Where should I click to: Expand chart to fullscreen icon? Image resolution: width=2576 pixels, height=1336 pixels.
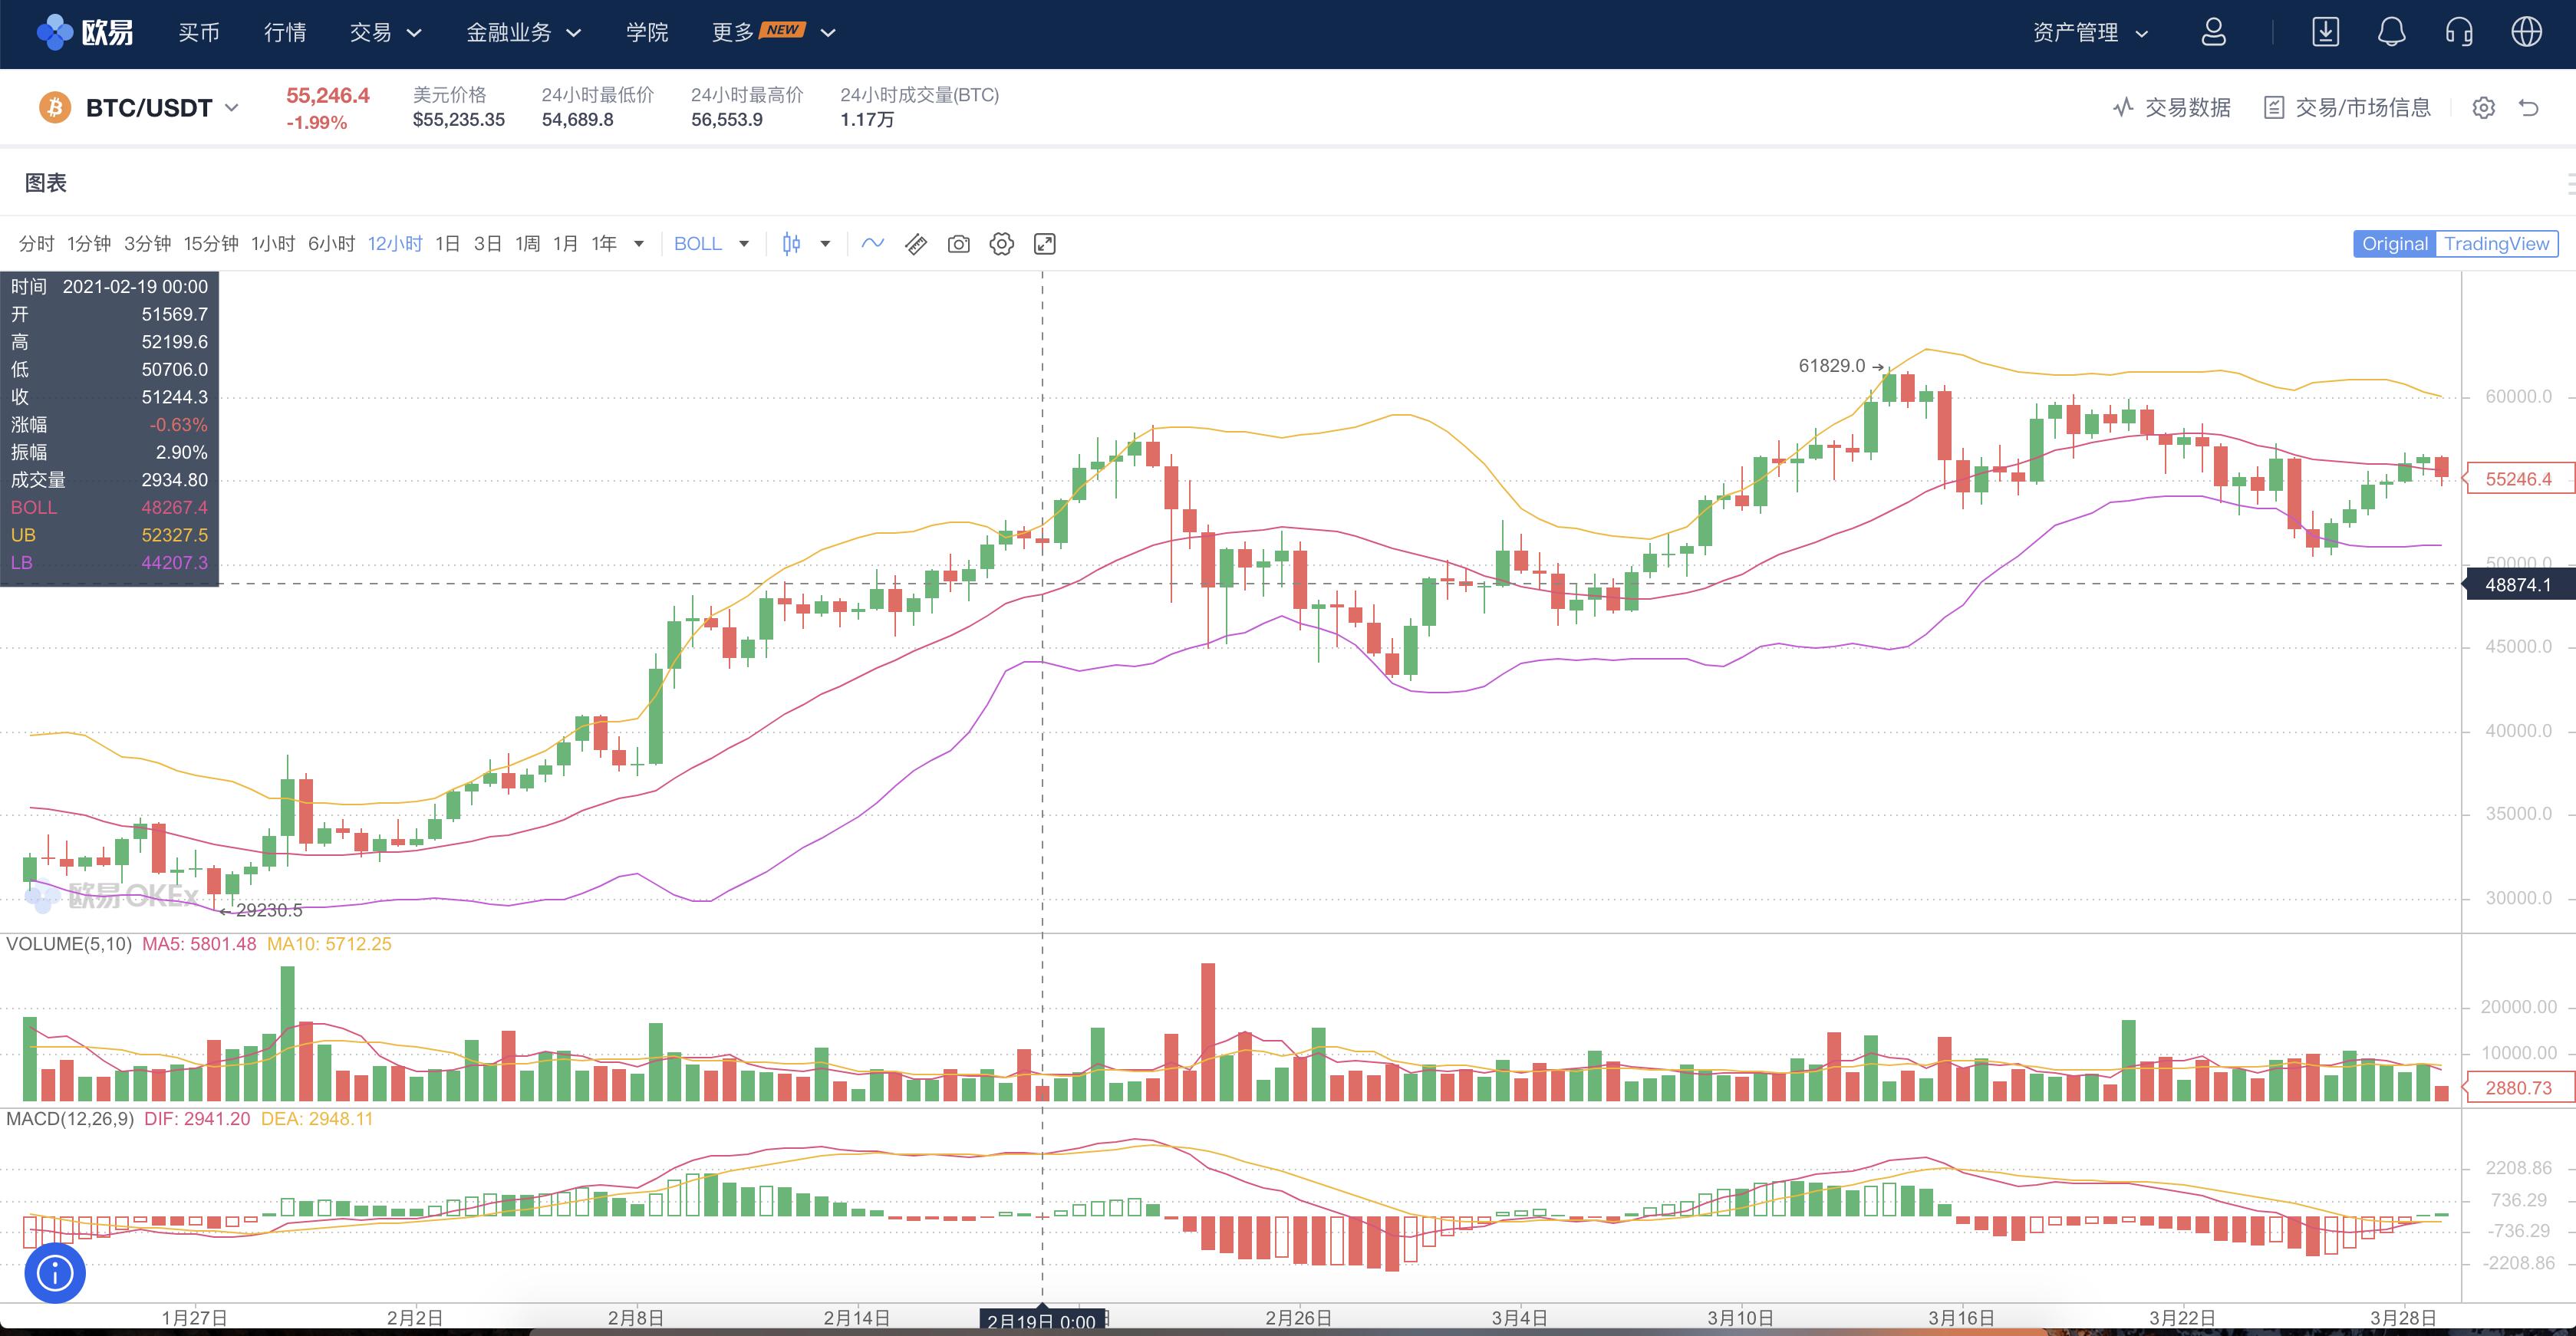point(1044,244)
